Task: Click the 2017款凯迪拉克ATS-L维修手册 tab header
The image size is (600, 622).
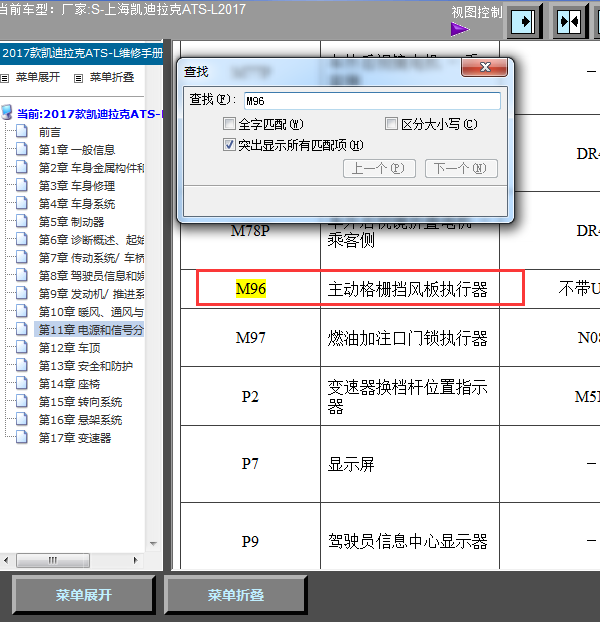Action: pyautogui.click(x=82, y=53)
